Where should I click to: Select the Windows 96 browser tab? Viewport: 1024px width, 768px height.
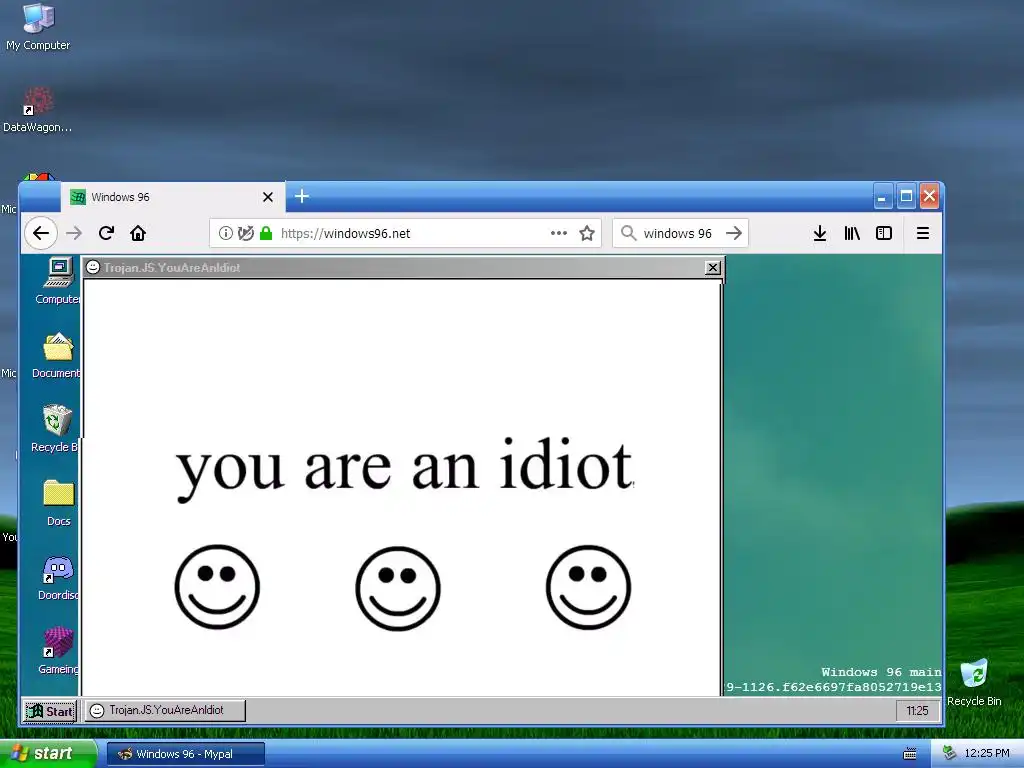(173, 197)
